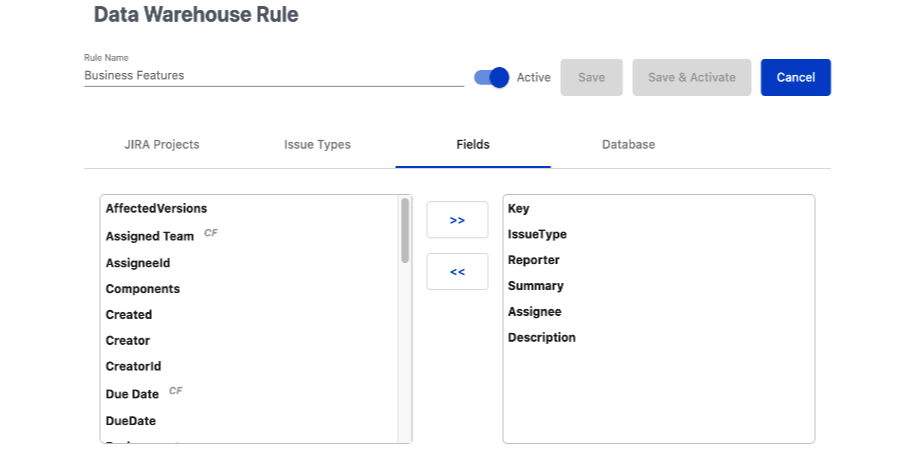Select Reporter in the selected fields list

pos(534,260)
